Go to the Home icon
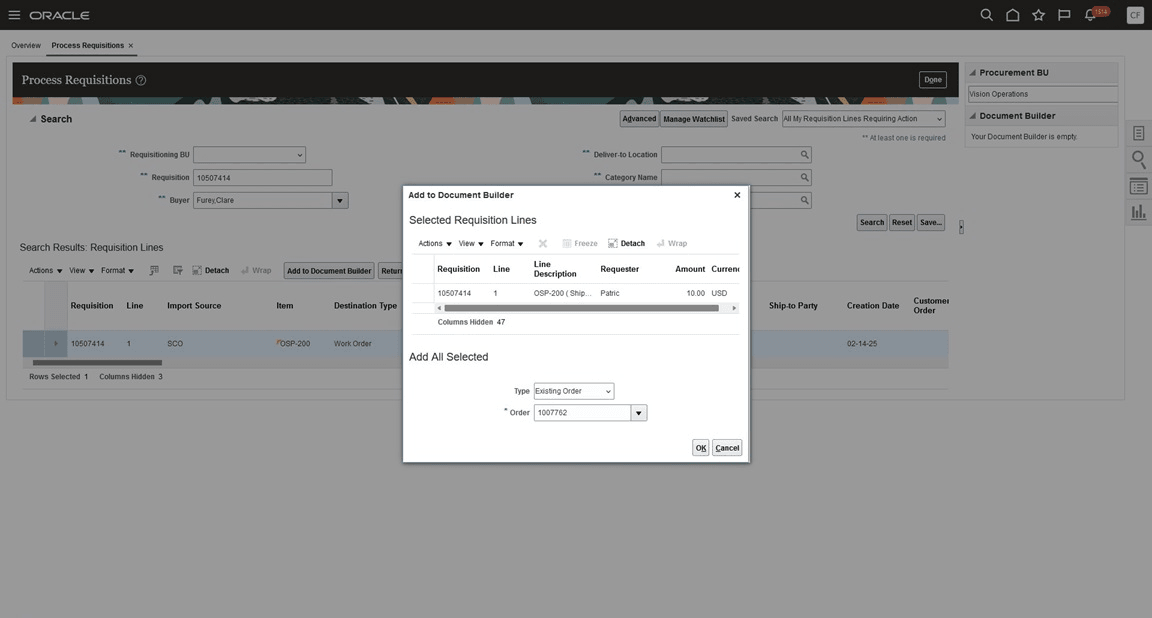 1012,15
